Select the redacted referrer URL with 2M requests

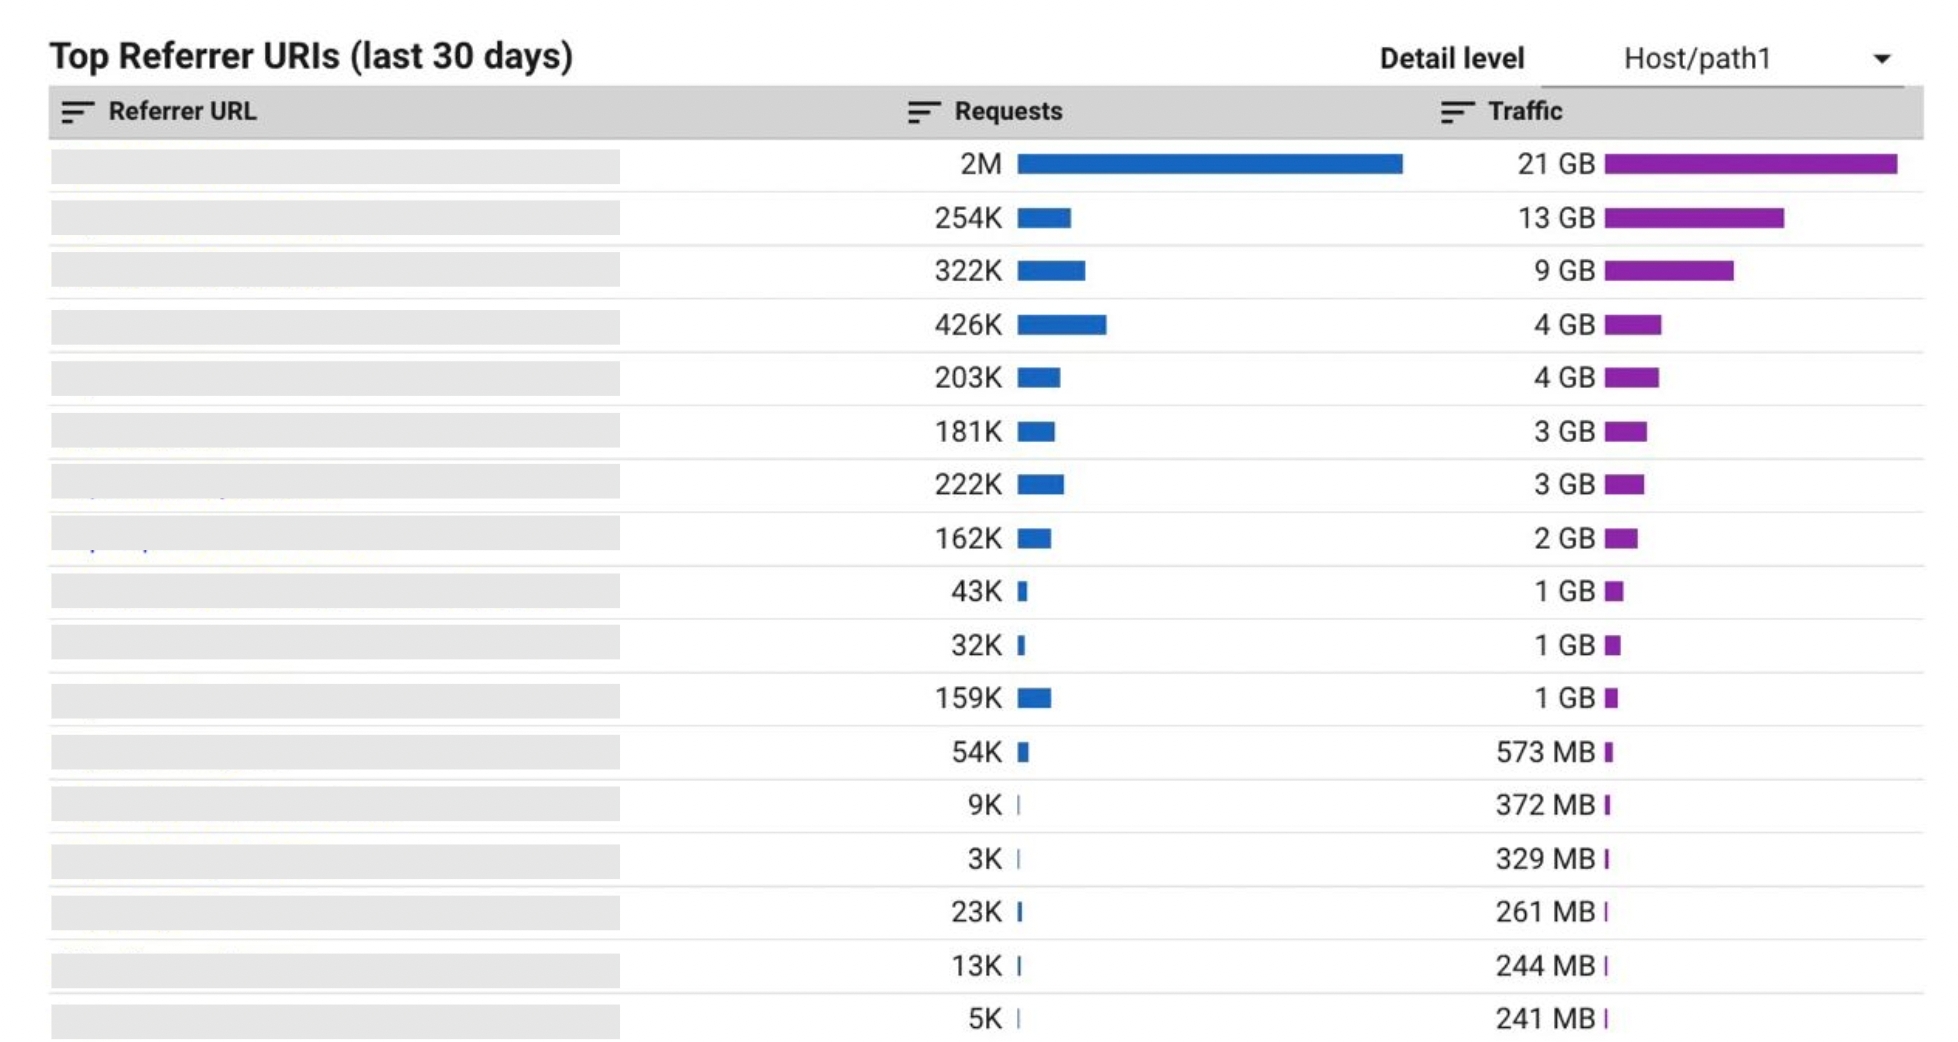(x=335, y=166)
